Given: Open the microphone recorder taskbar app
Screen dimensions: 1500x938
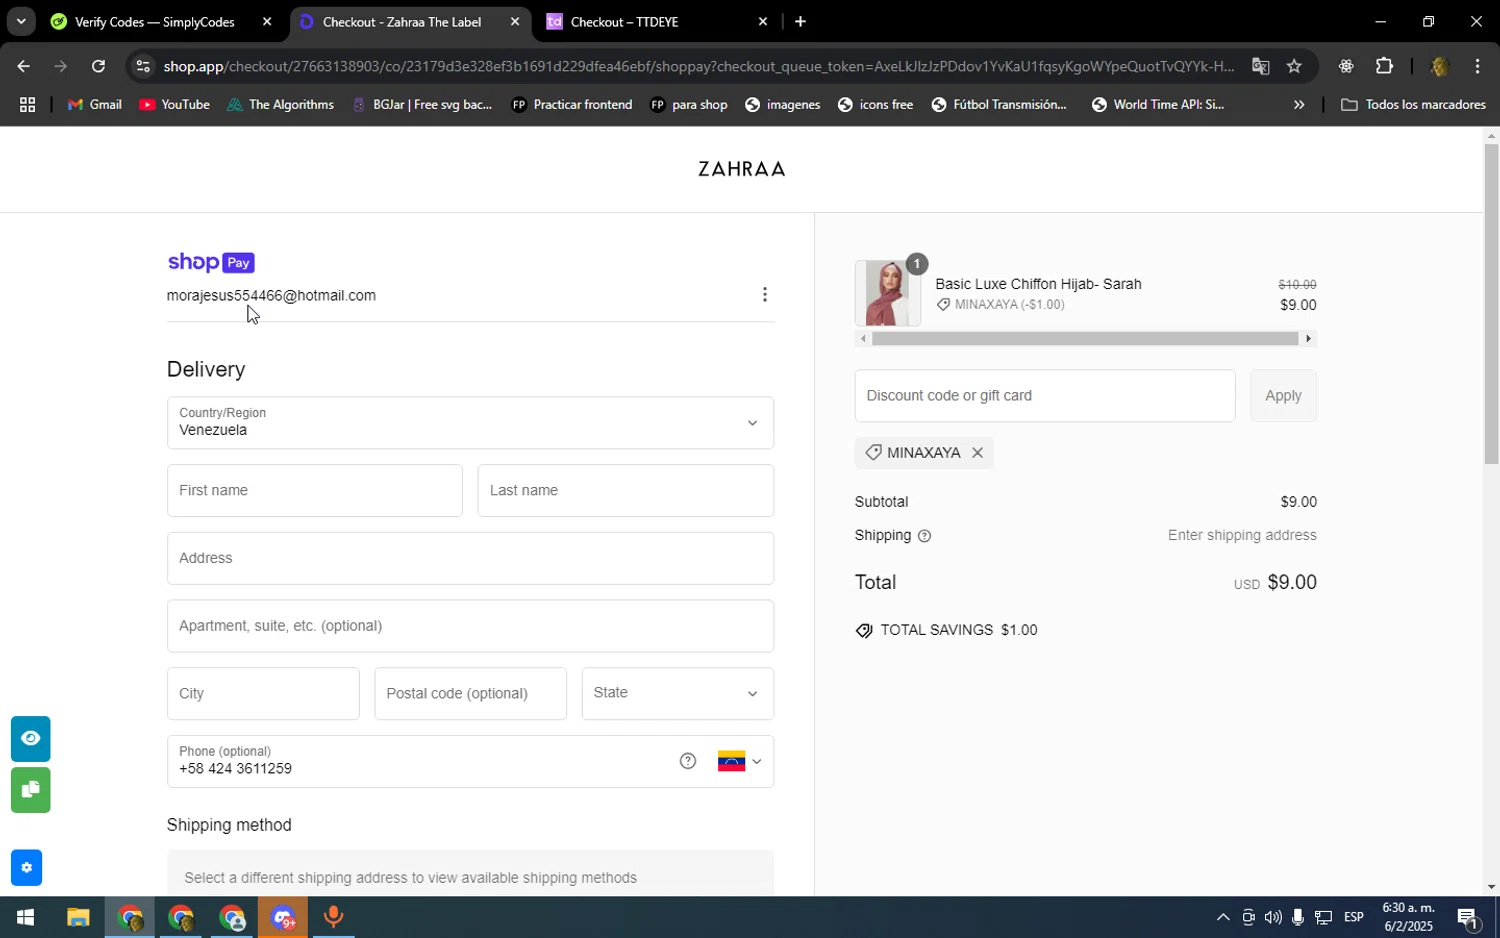Looking at the screenshot, I should 333,918.
